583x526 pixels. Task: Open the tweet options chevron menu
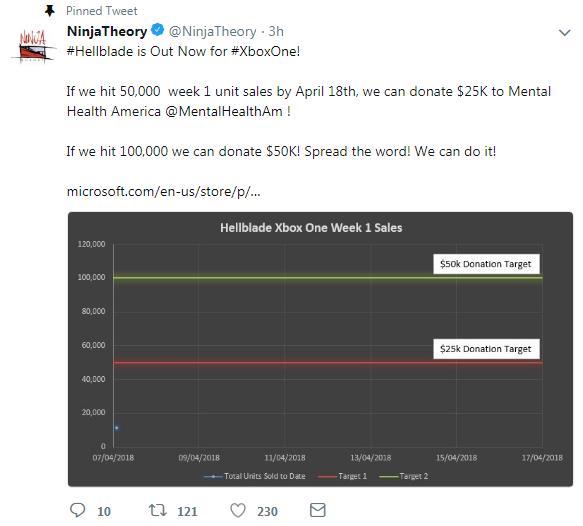pos(564,33)
